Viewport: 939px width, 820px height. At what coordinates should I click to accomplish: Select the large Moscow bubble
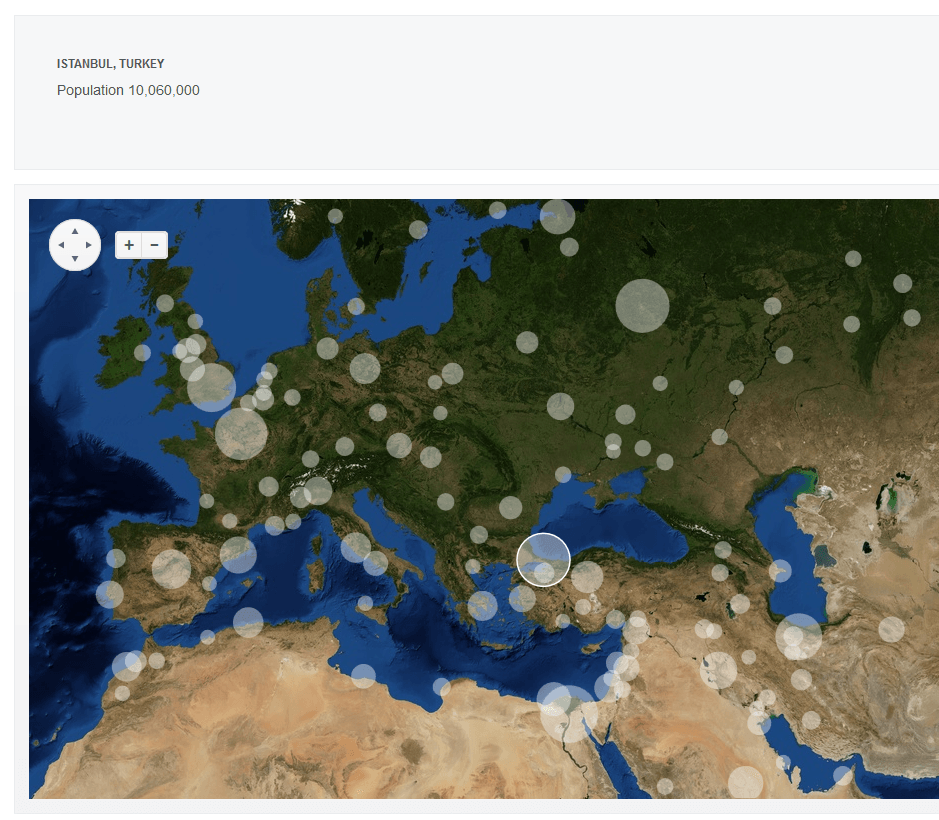pyautogui.click(x=642, y=305)
